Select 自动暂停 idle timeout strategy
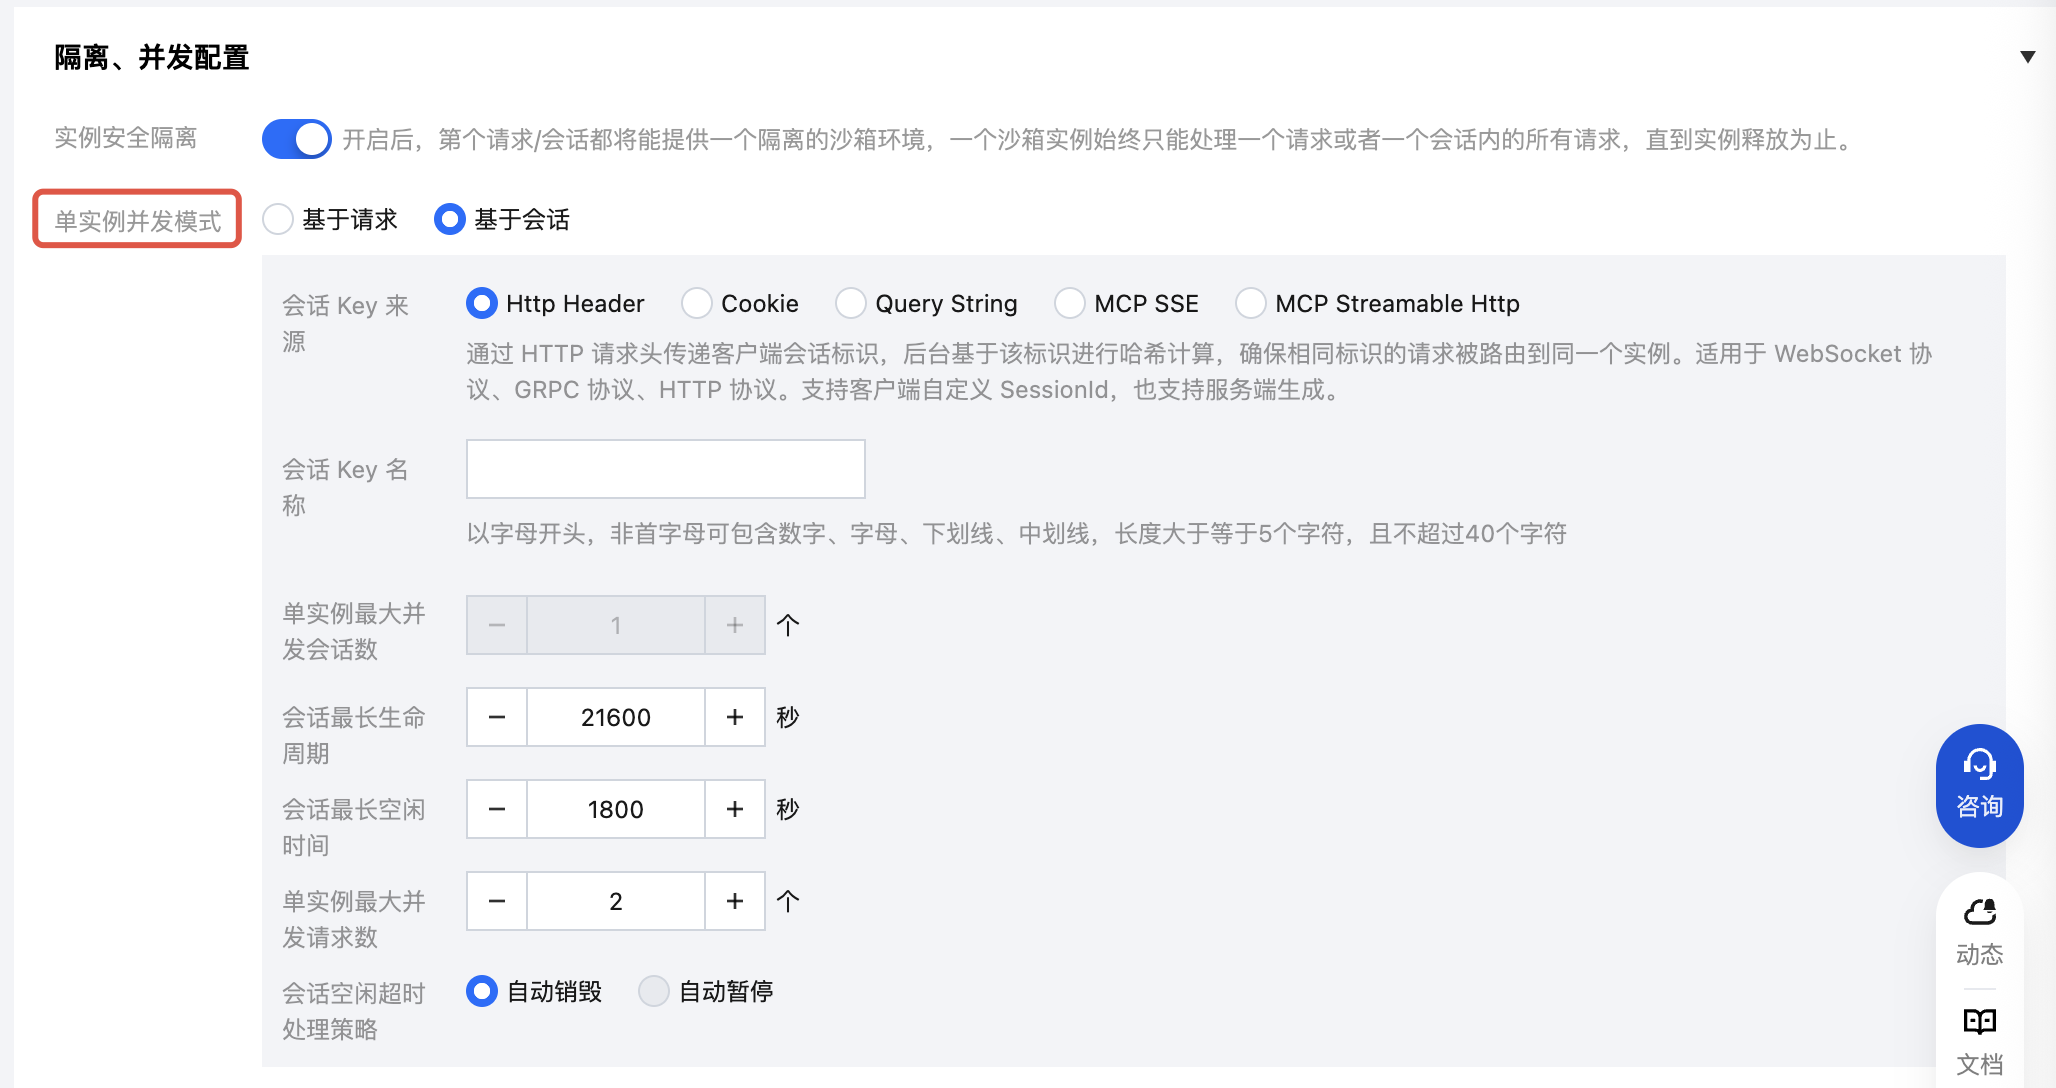This screenshot has height=1088, width=2056. pyautogui.click(x=654, y=991)
